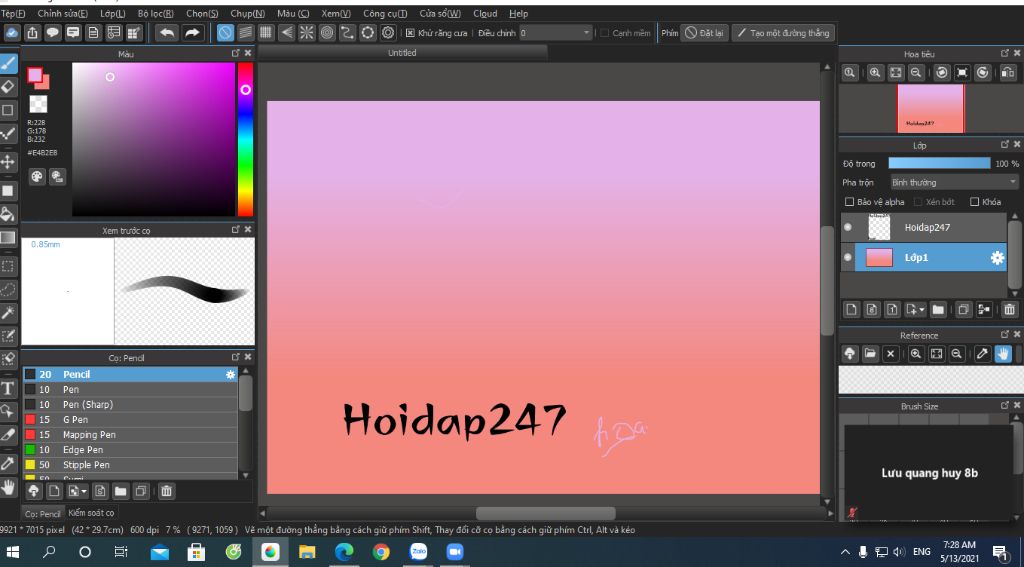Toggle the Khử răng cưa checkbox
Viewport: 1024px width, 567px height.
(x=410, y=33)
